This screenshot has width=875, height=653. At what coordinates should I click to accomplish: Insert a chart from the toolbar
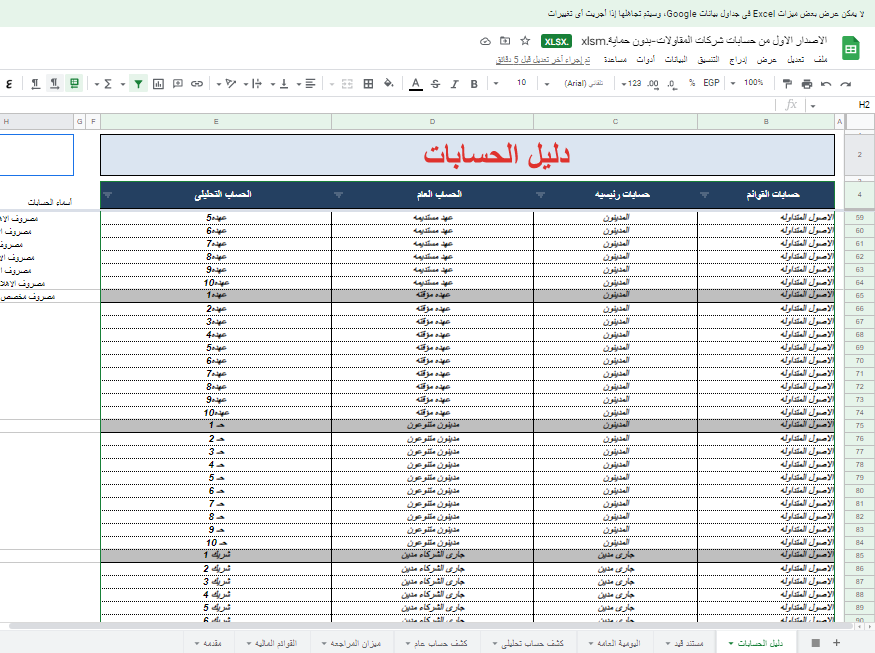tap(157, 83)
